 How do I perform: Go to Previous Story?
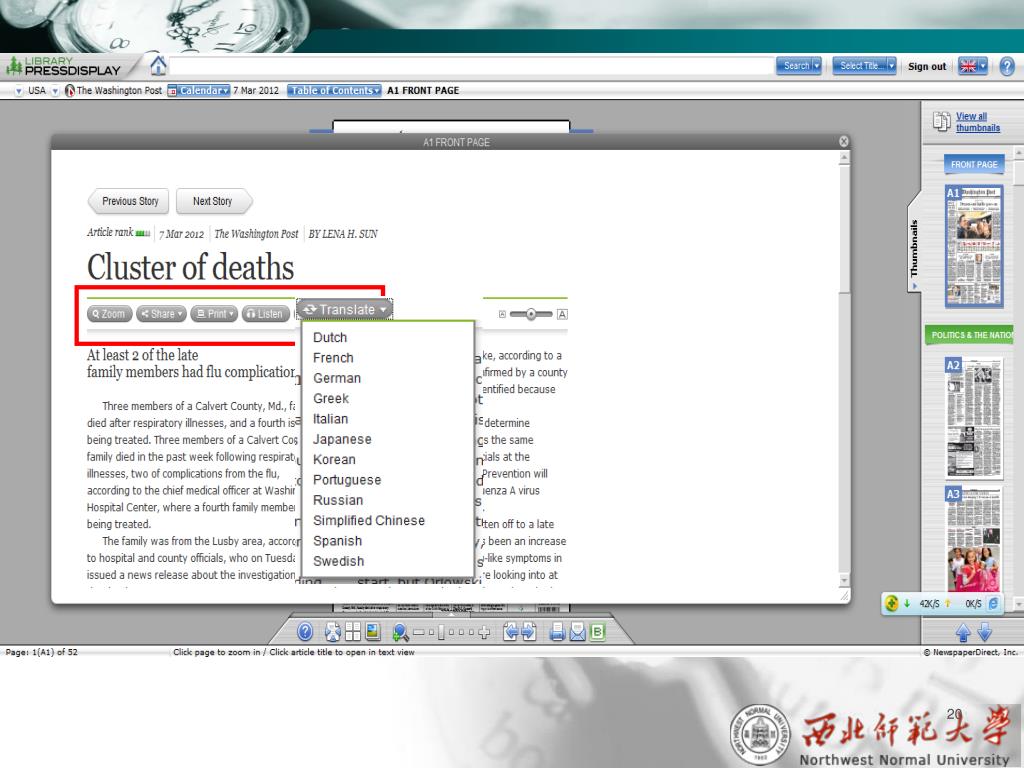coord(129,201)
